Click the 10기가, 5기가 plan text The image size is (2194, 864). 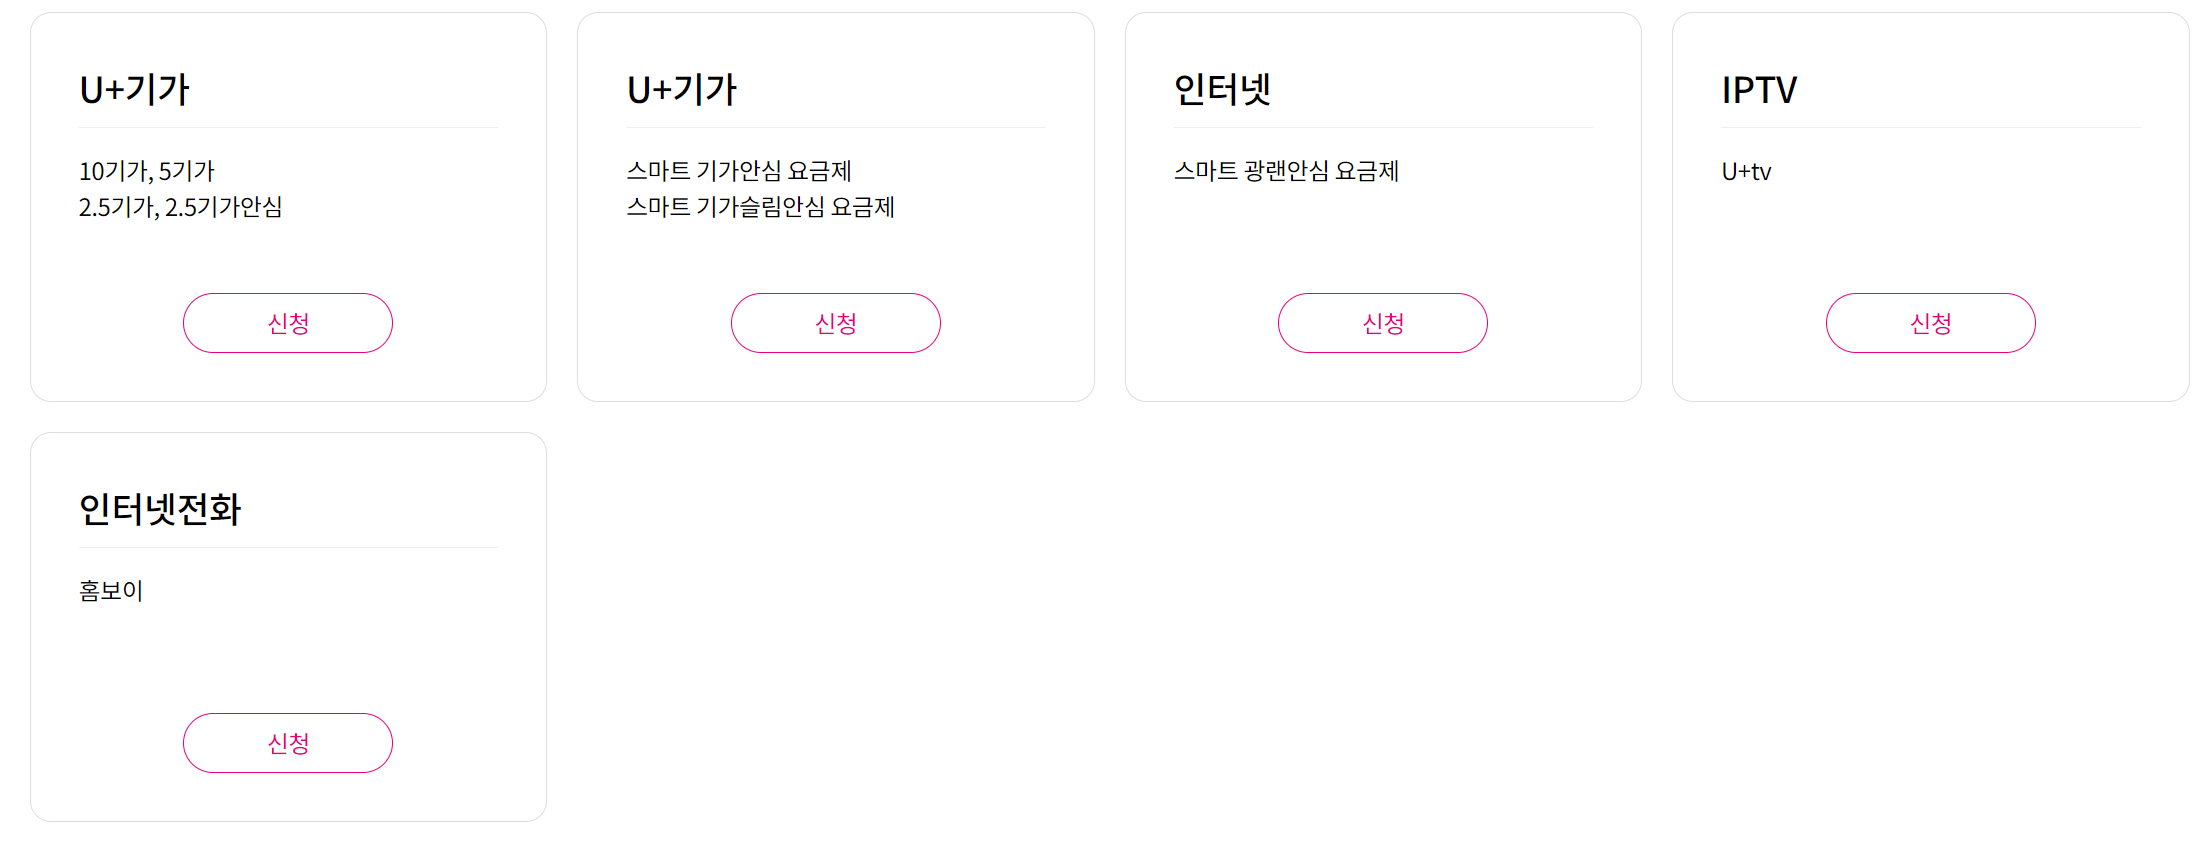[x=147, y=171]
